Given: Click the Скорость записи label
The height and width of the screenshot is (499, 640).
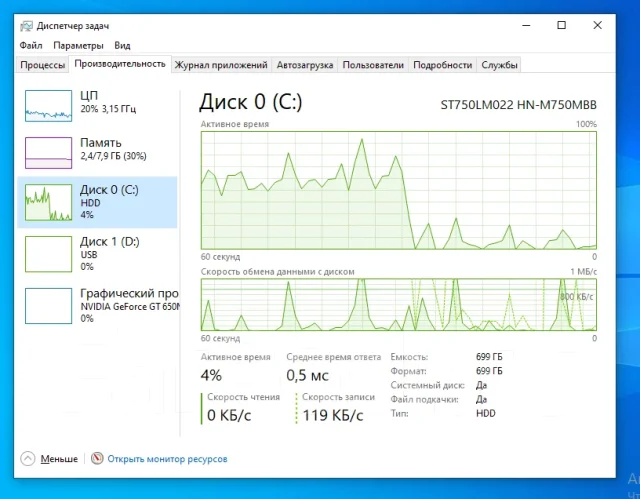Looking at the screenshot, I should (338, 397).
